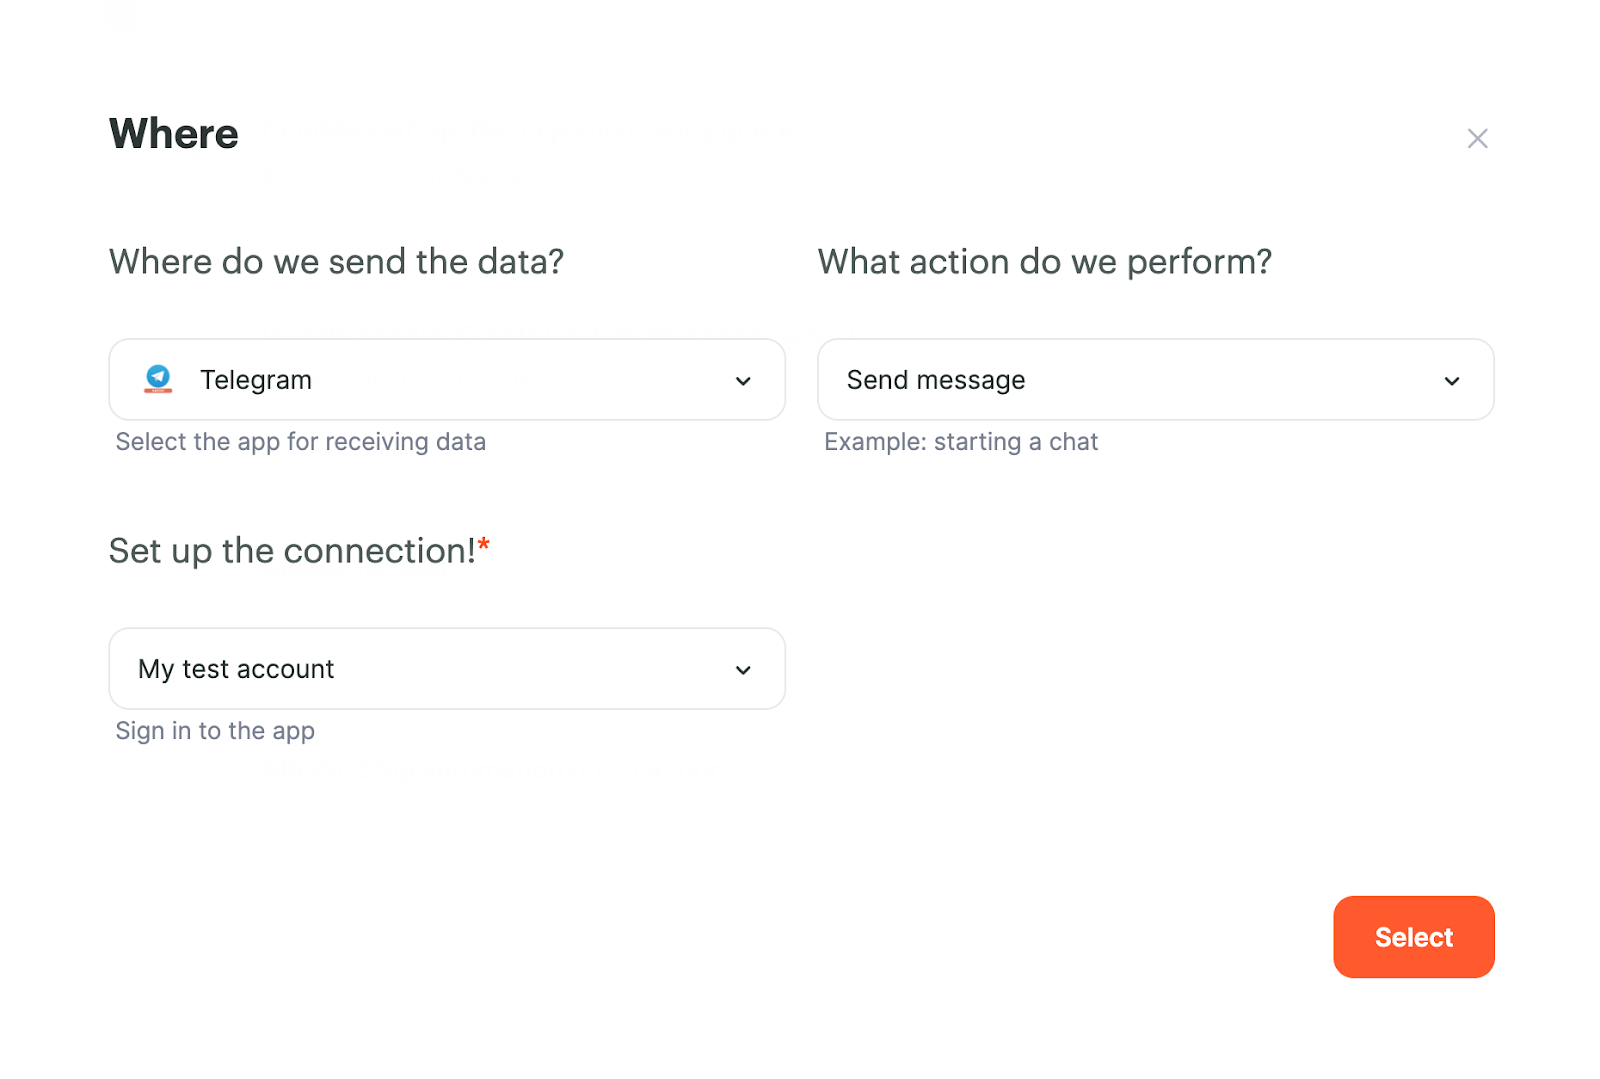Open the Telegram app selection dropdown

click(447, 380)
